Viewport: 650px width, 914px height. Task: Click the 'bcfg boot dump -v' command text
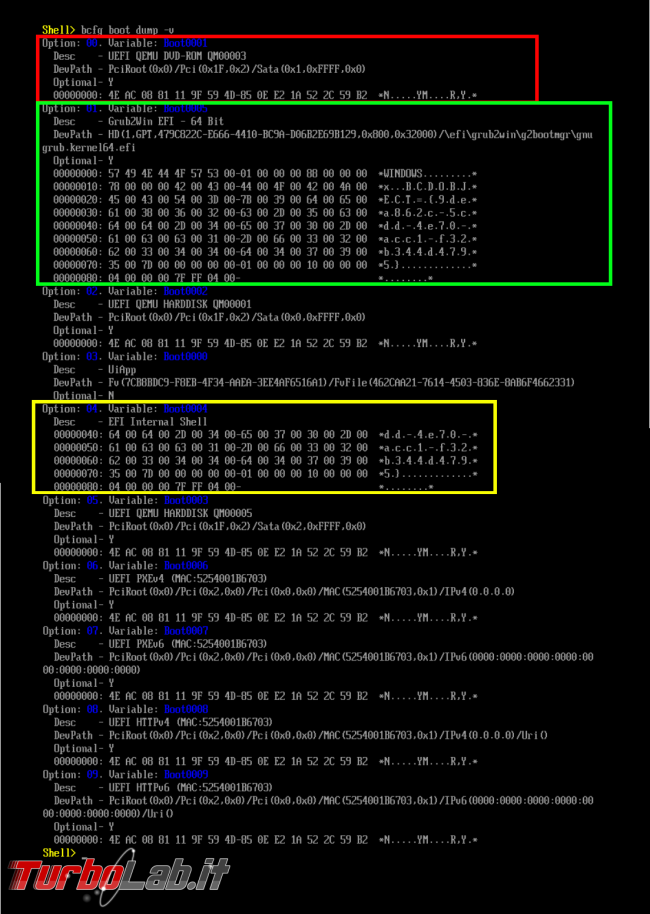pyautogui.click(x=127, y=30)
